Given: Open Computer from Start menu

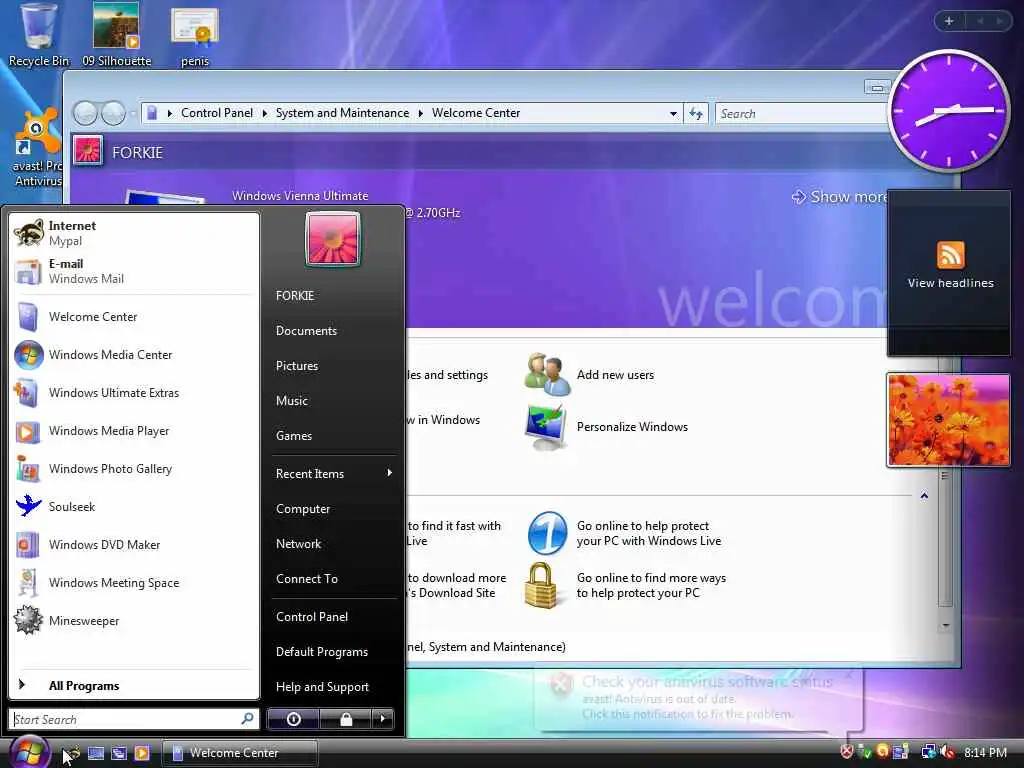Looking at the screenshot, I should point(334,509).
